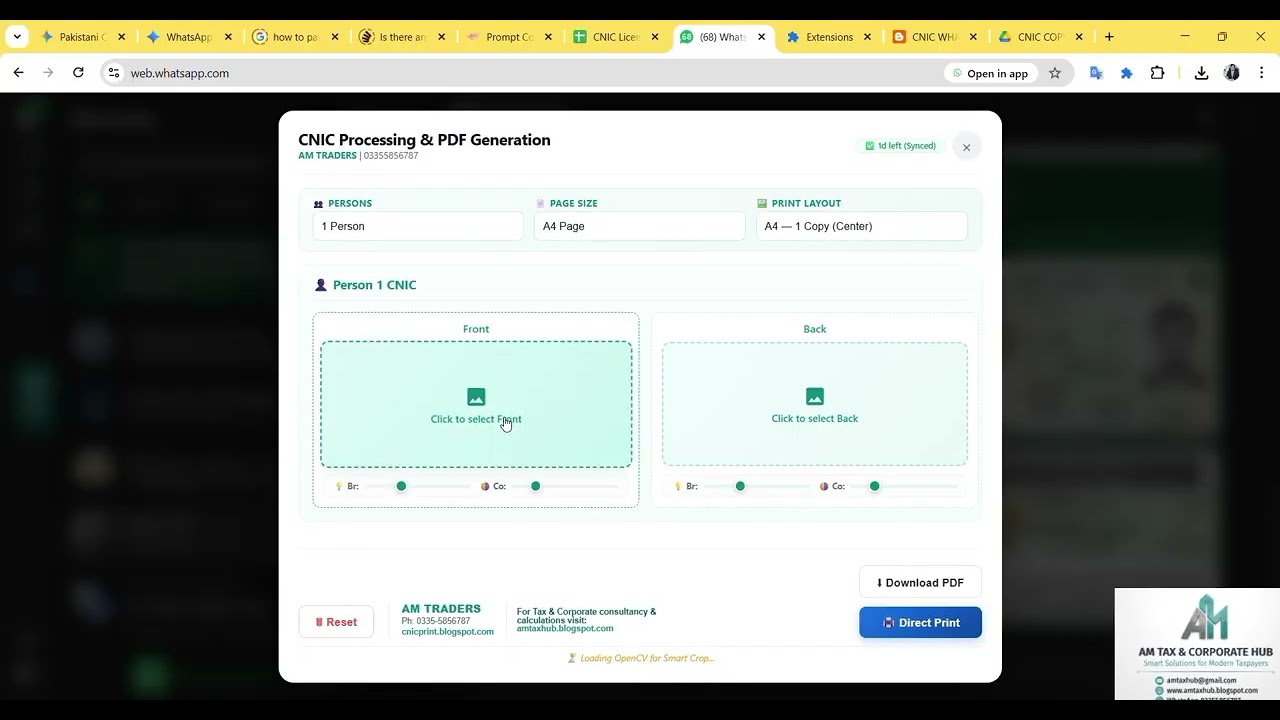The image size is (1280, 720).
Task: Go forward in browser history
Action: [48, 73]
